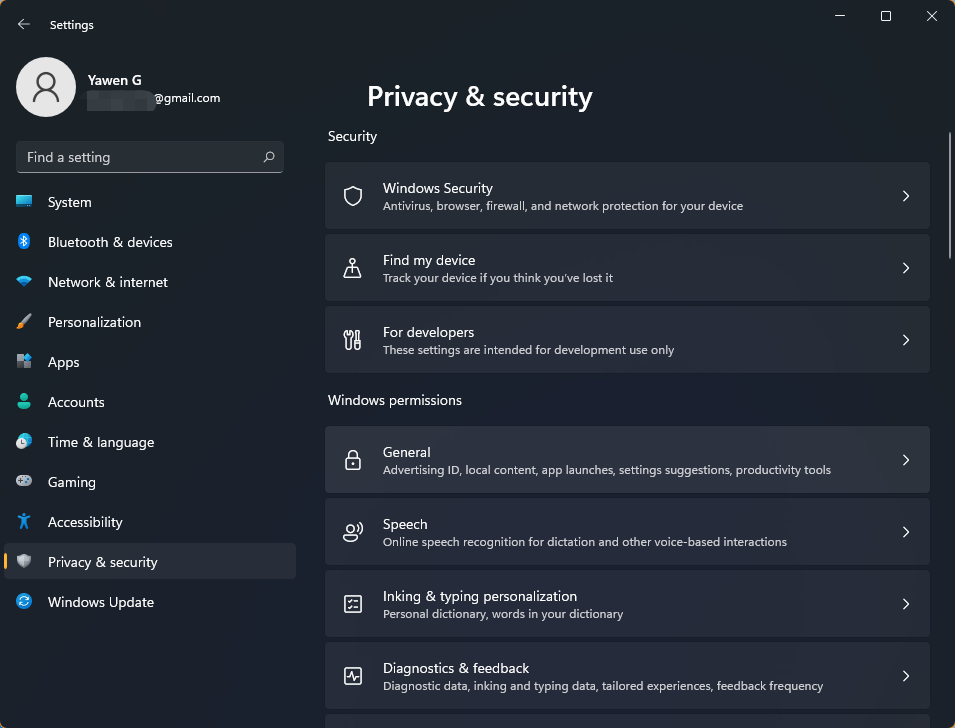Click the Speech voice icon

click(x=353, y=532)
